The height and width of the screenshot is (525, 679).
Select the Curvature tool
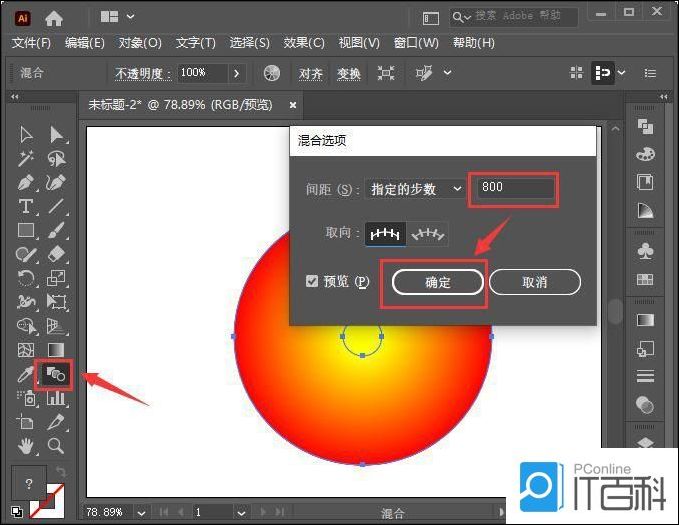(56, 182)
